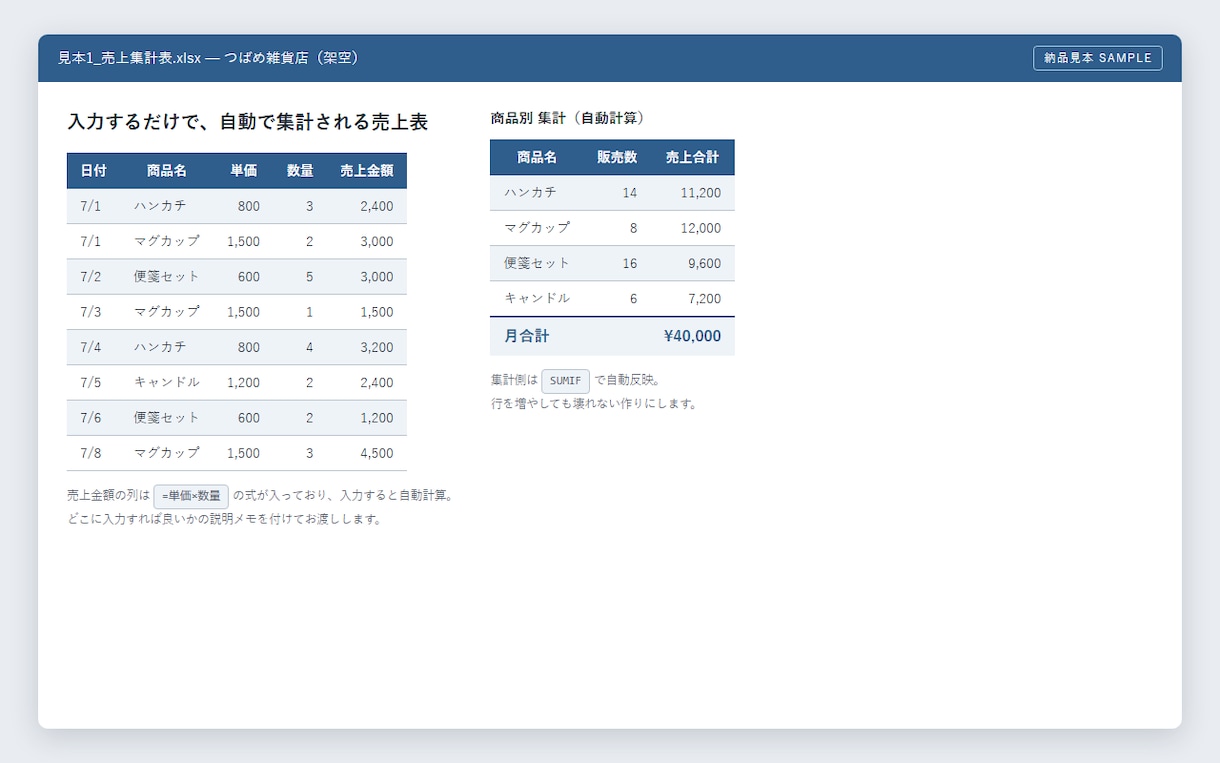Click the 売上金額 column header
The image size is (1220, 763).
(x=367, y=171)
